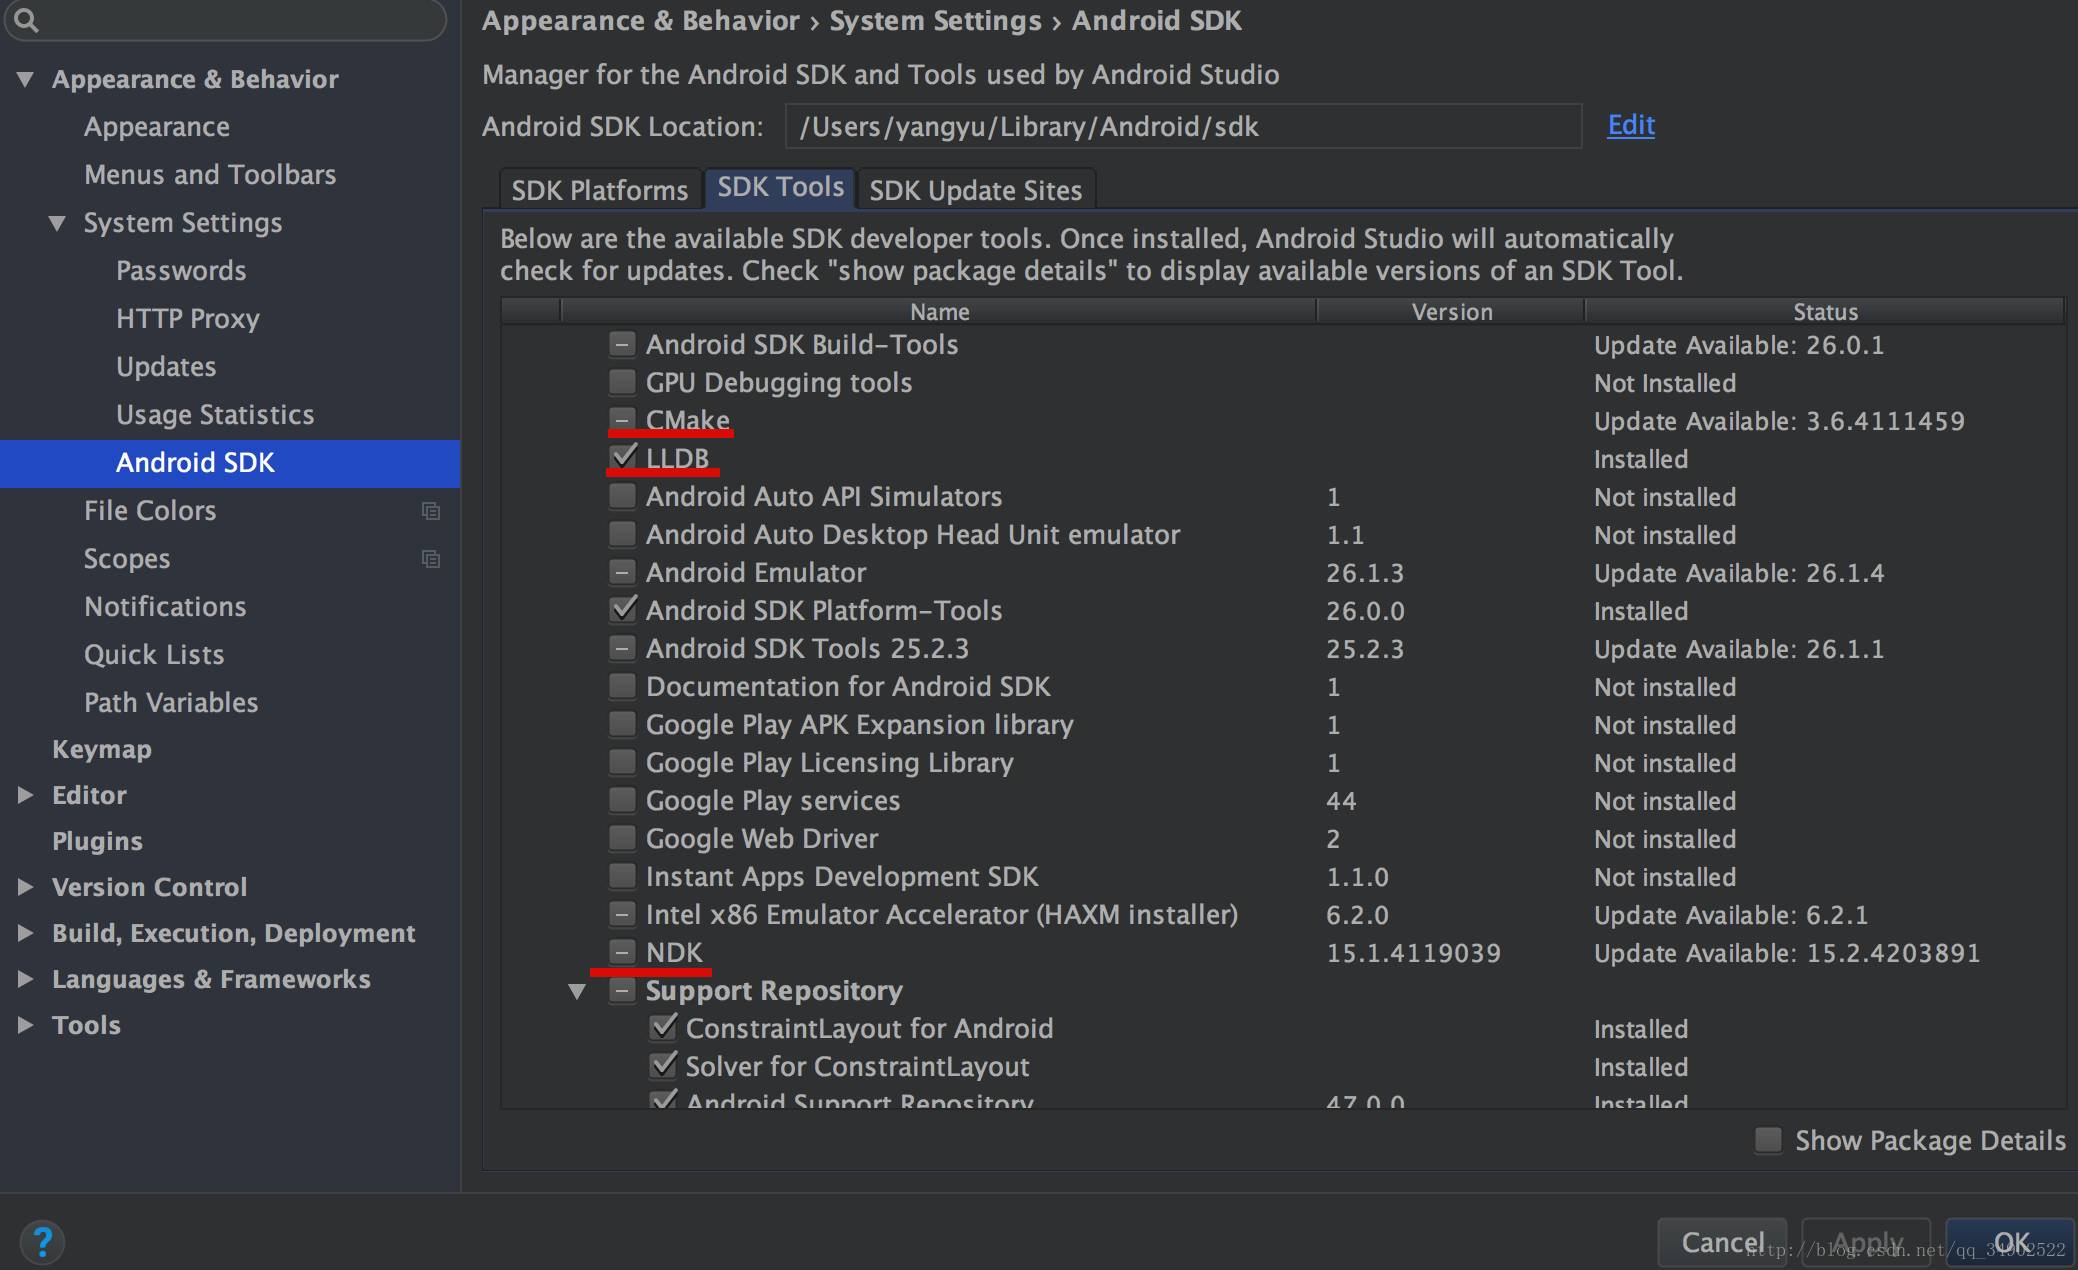Click the per-project icon beside File Colors
Viewport: 2078px width, 1270px height.
(x=431, y=511)
